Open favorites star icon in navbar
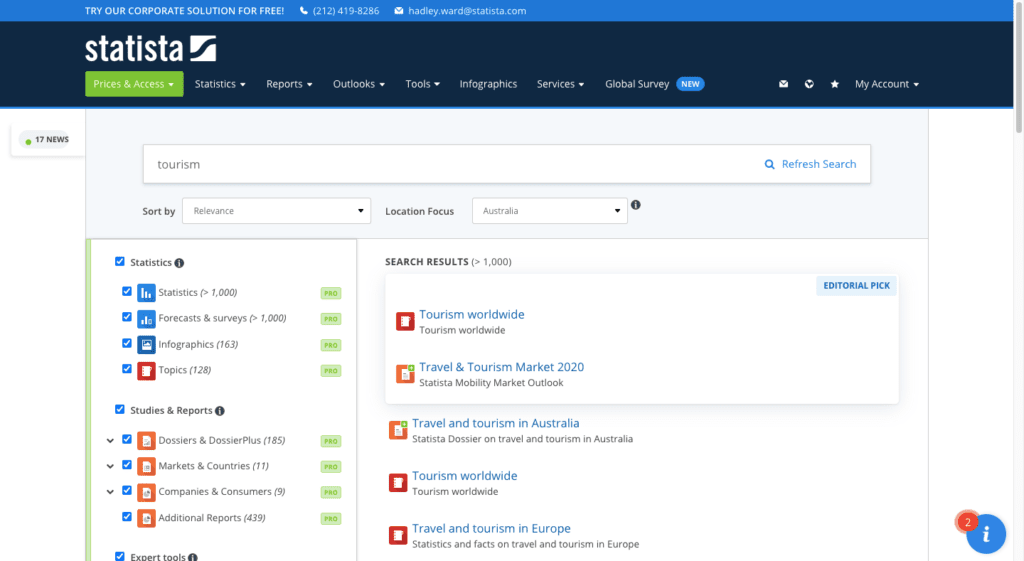1024x561 pixels. 835,84
